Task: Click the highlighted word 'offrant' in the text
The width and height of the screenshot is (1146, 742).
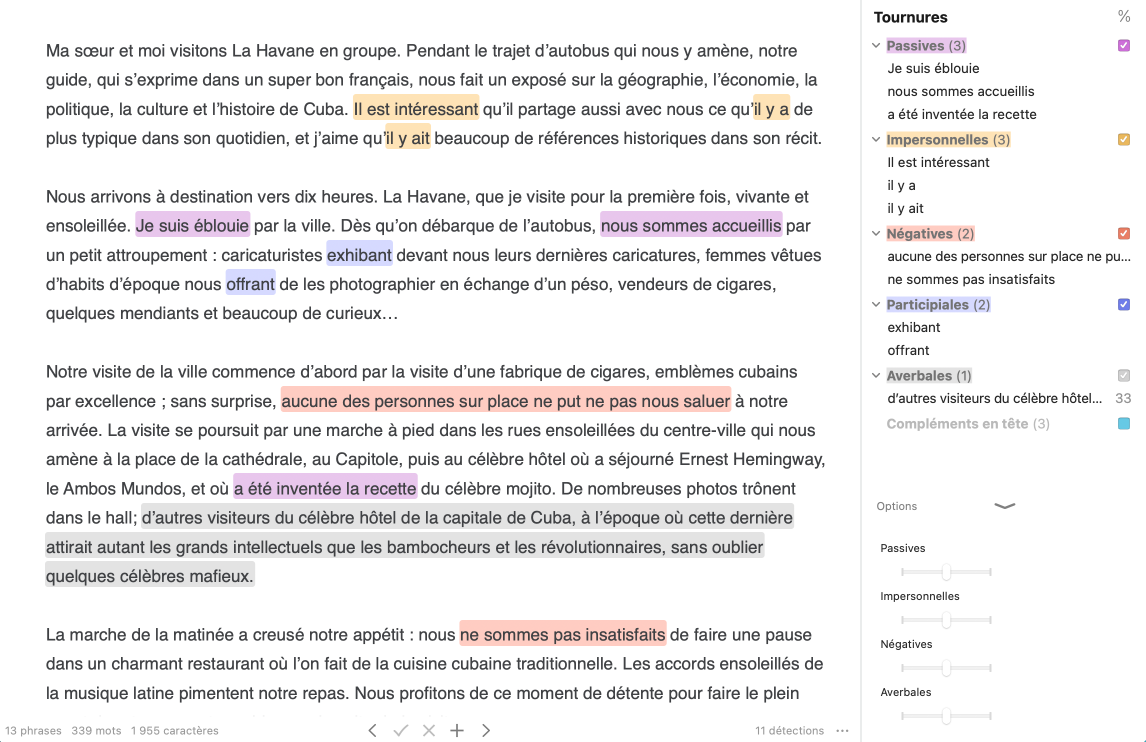Action: (x=251, y=284)
